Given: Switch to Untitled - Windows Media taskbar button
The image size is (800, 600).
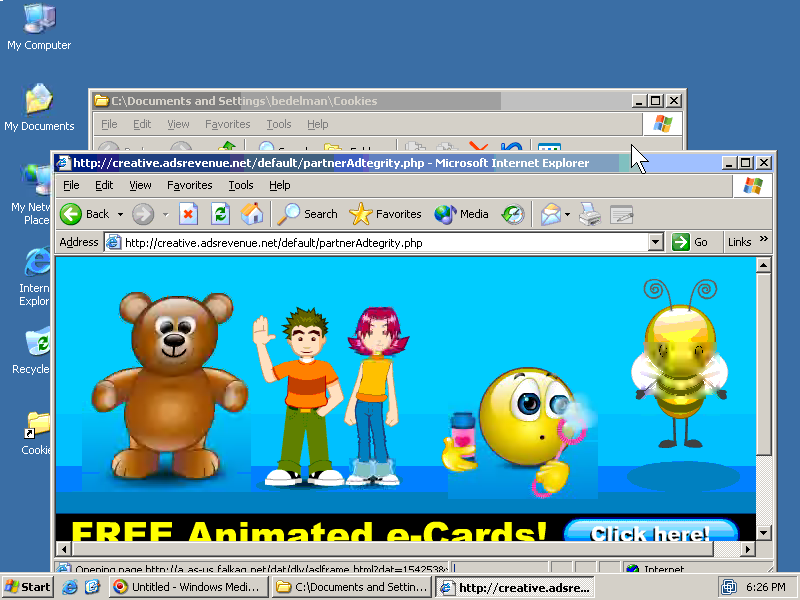Looking at the screenshot, I should click(188, 587).
